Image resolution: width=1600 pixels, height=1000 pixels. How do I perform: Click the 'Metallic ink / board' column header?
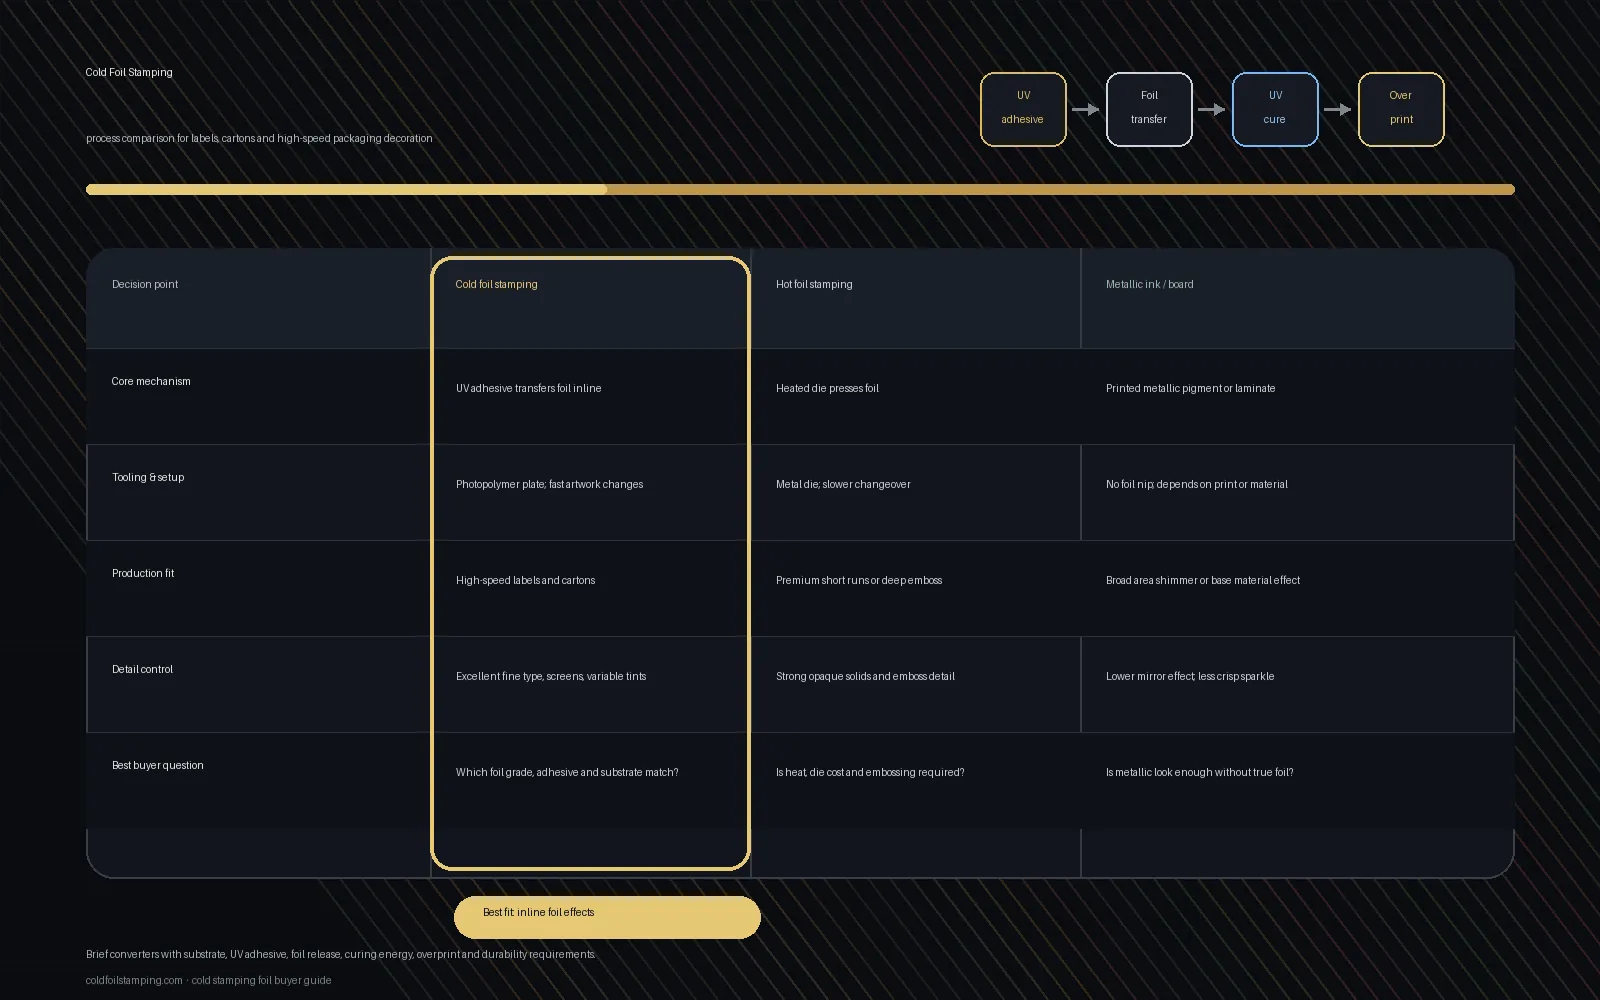pos(1149,284)
